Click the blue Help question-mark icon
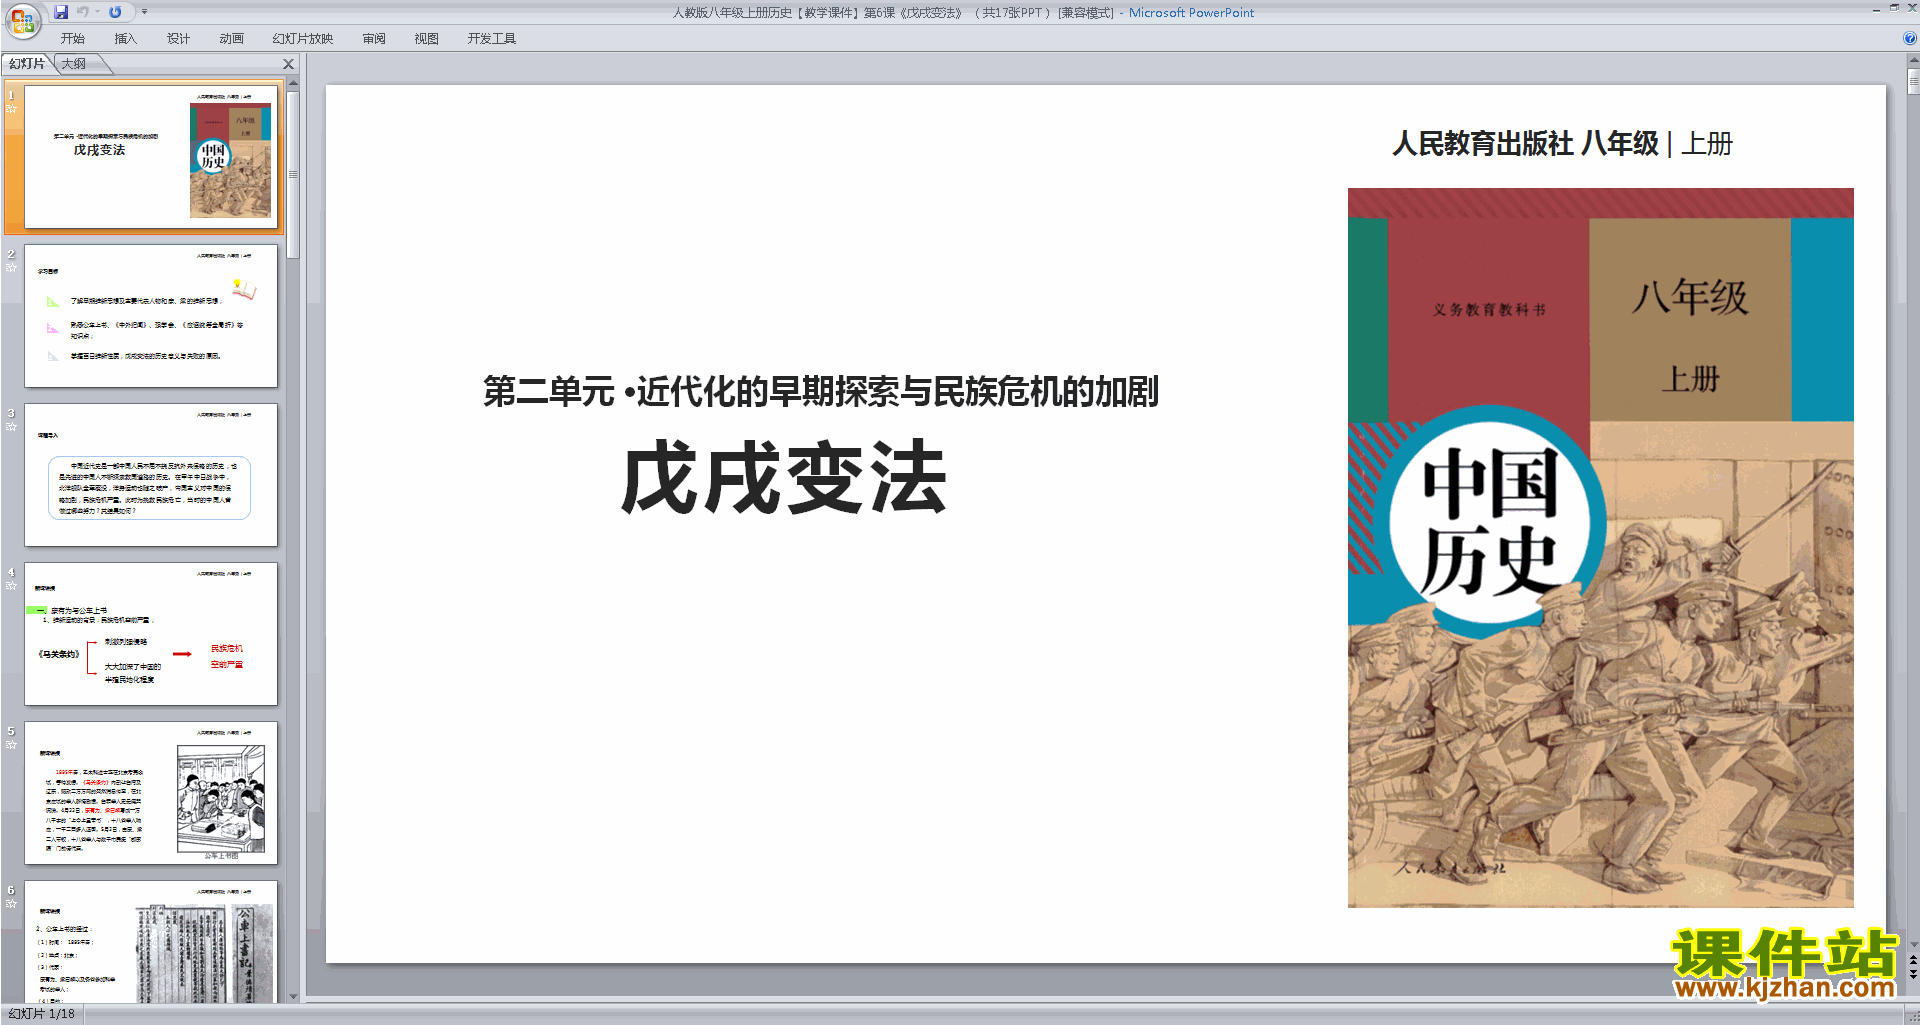The image size is (1920, 1025). pyautogui.click(x=1910, y=39)
